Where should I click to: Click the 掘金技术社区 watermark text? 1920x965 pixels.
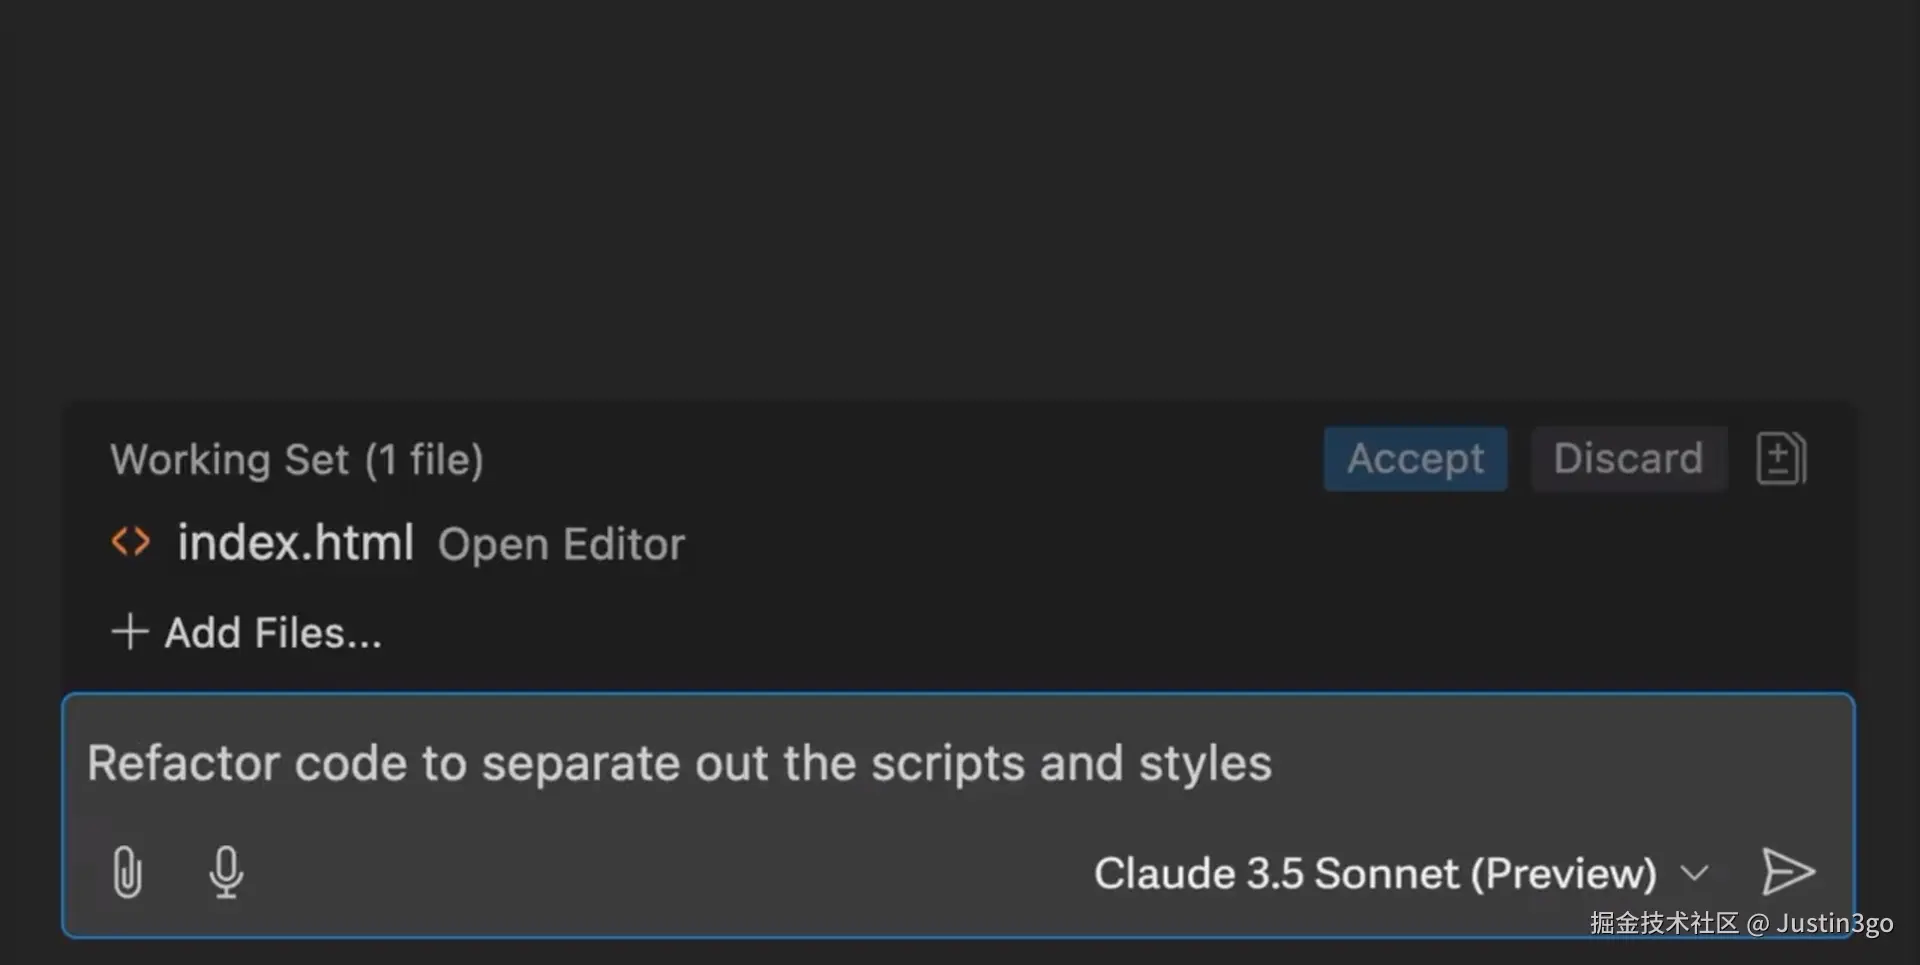click(x=1664, y=923)
